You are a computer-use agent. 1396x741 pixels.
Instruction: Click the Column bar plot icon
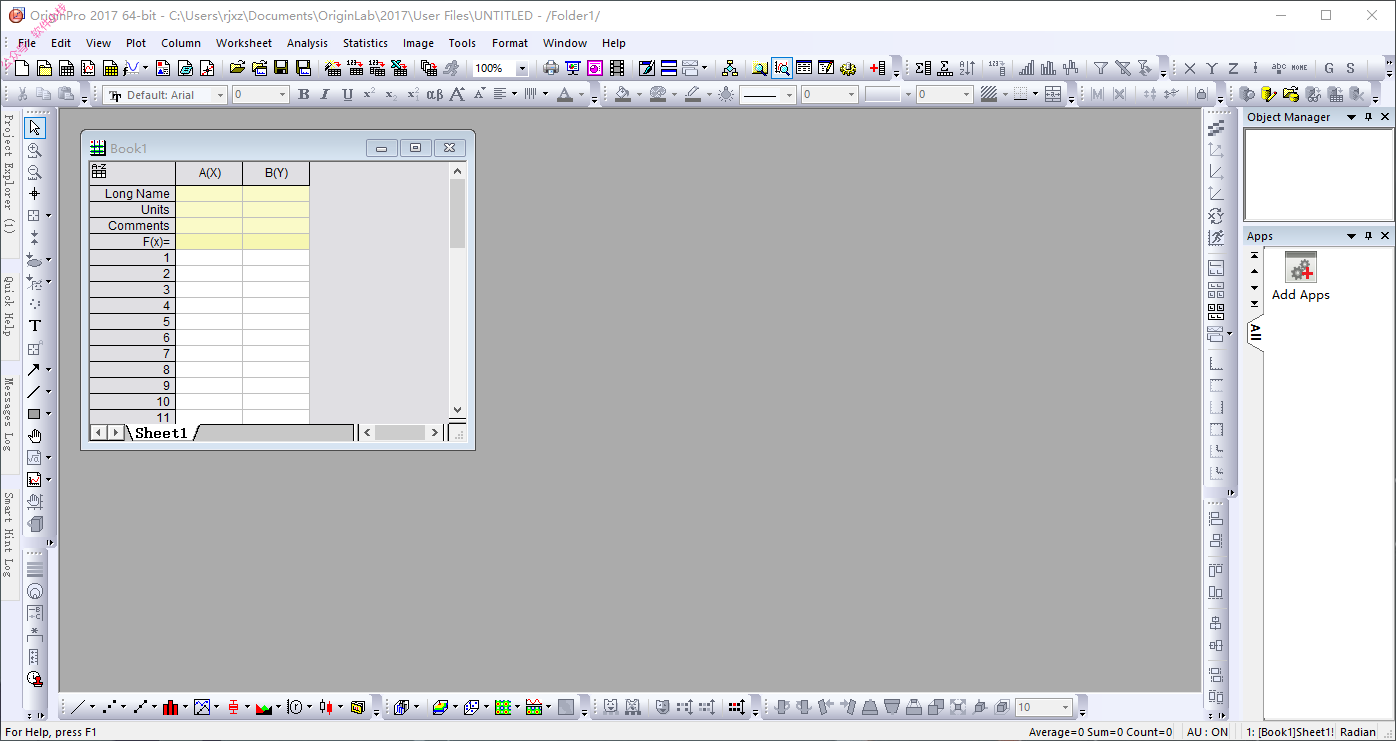click(170, 707)
